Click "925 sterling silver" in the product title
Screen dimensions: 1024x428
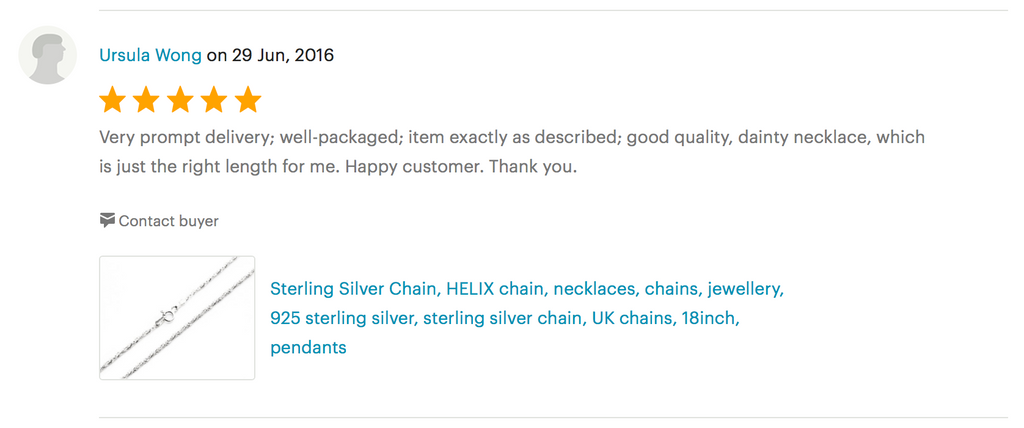(343, 318)
